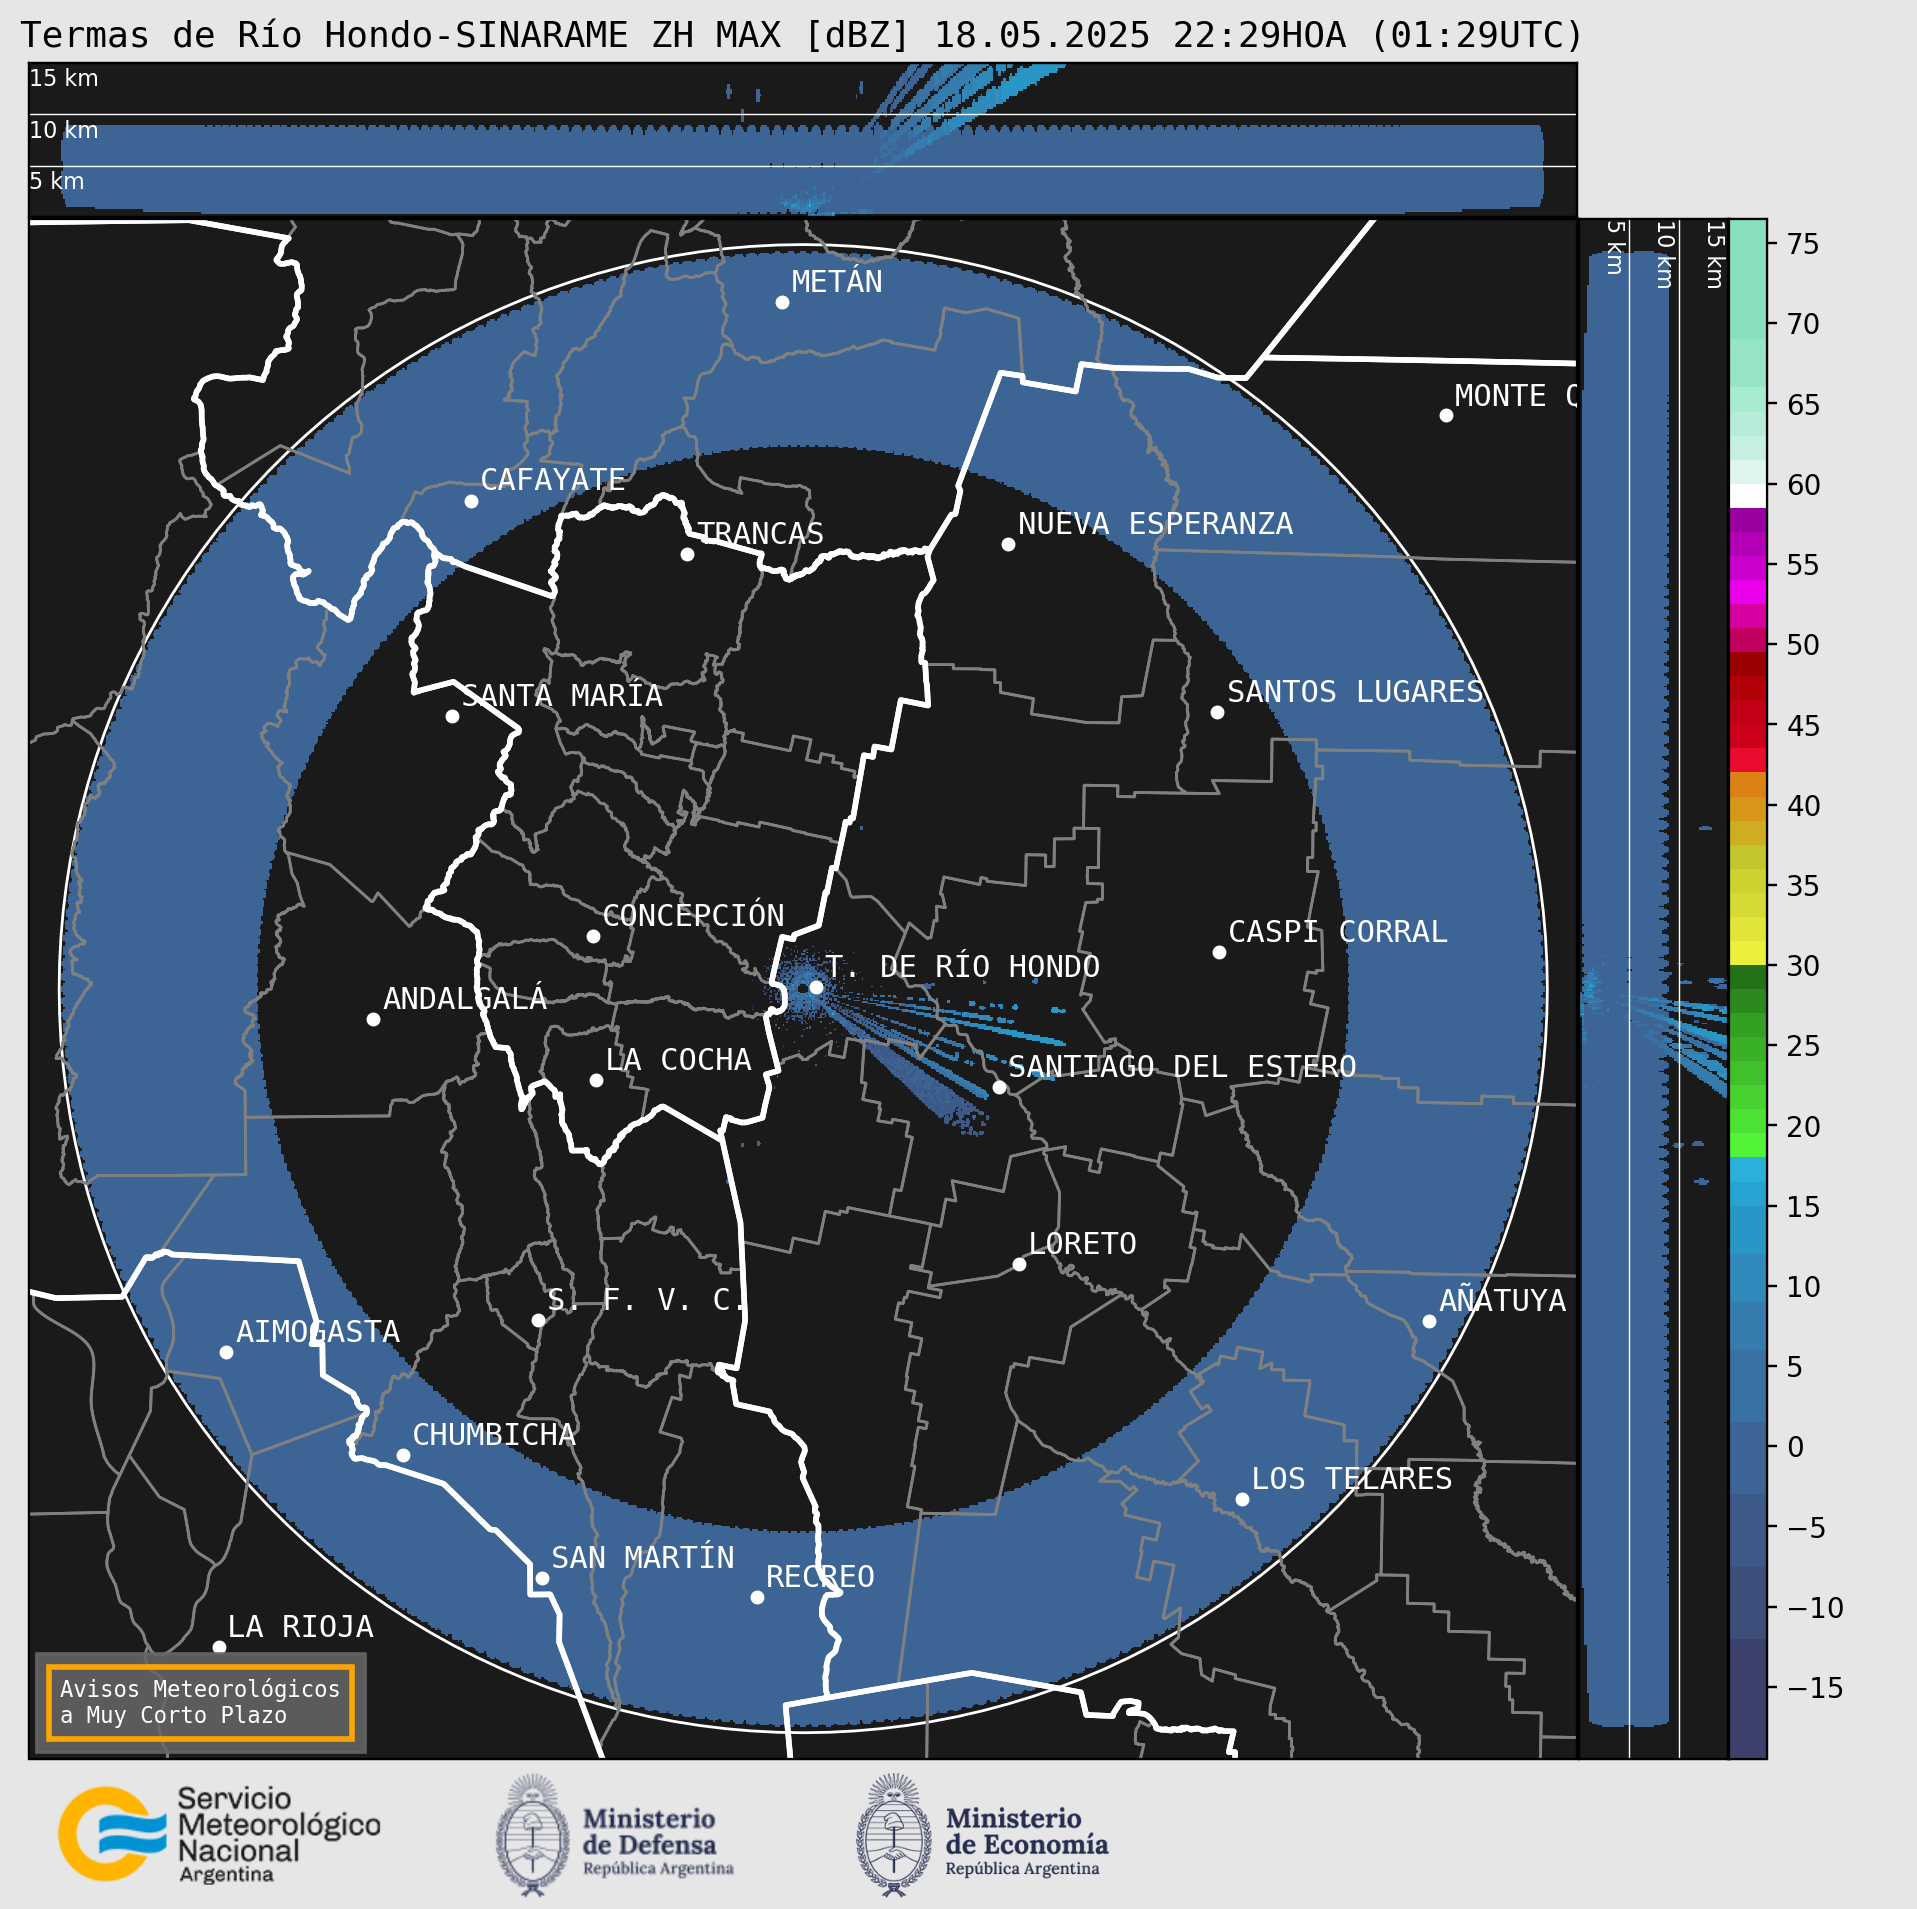The width and height of the screenshot is (1917, 1909).
Task: Click the 10 km label in top cross-section
Action: pyautogui.click(x=64, y=130)
